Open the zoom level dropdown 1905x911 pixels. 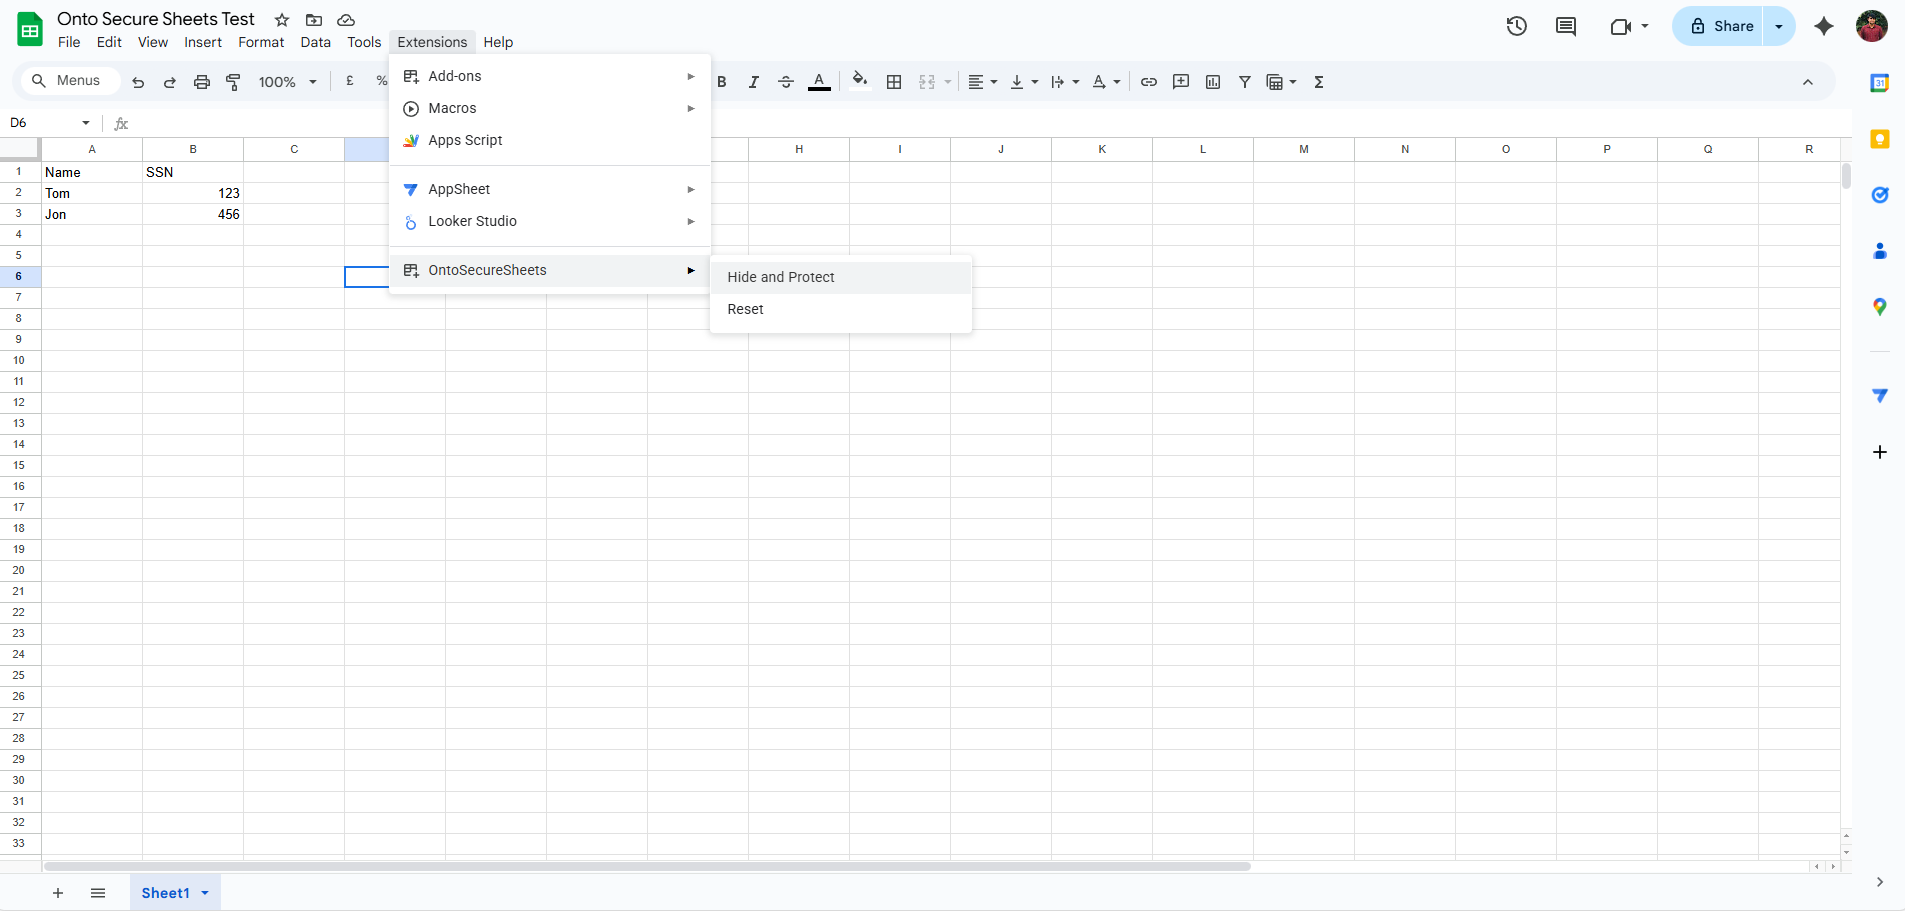[286, 81]
